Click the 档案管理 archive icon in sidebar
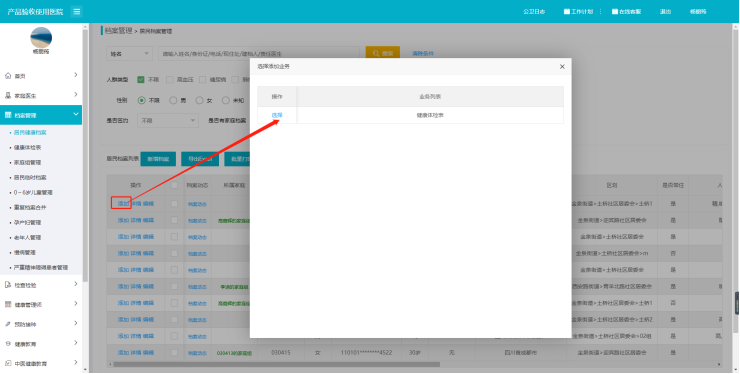The image size is (740, 374). (8, 115)
